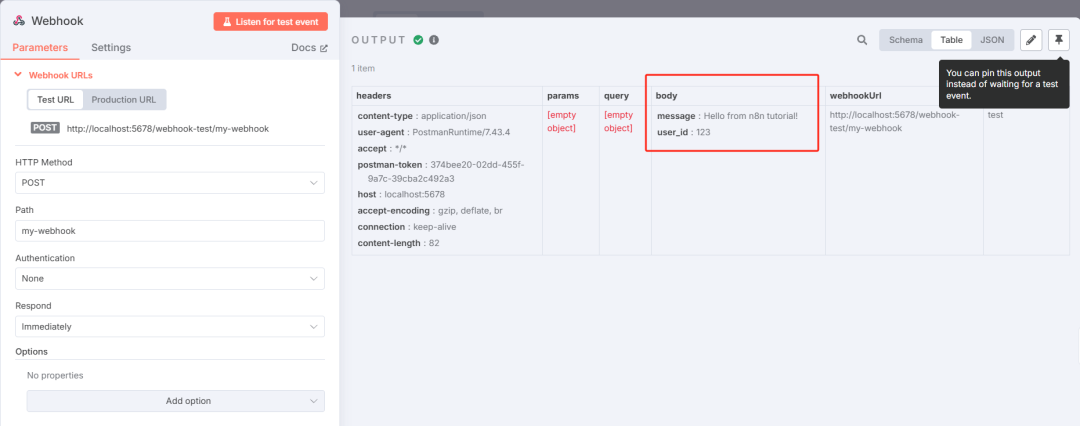Switch to the Settings tab
The width and height of the screenshot is (1080, 426).
coord(111,48)
